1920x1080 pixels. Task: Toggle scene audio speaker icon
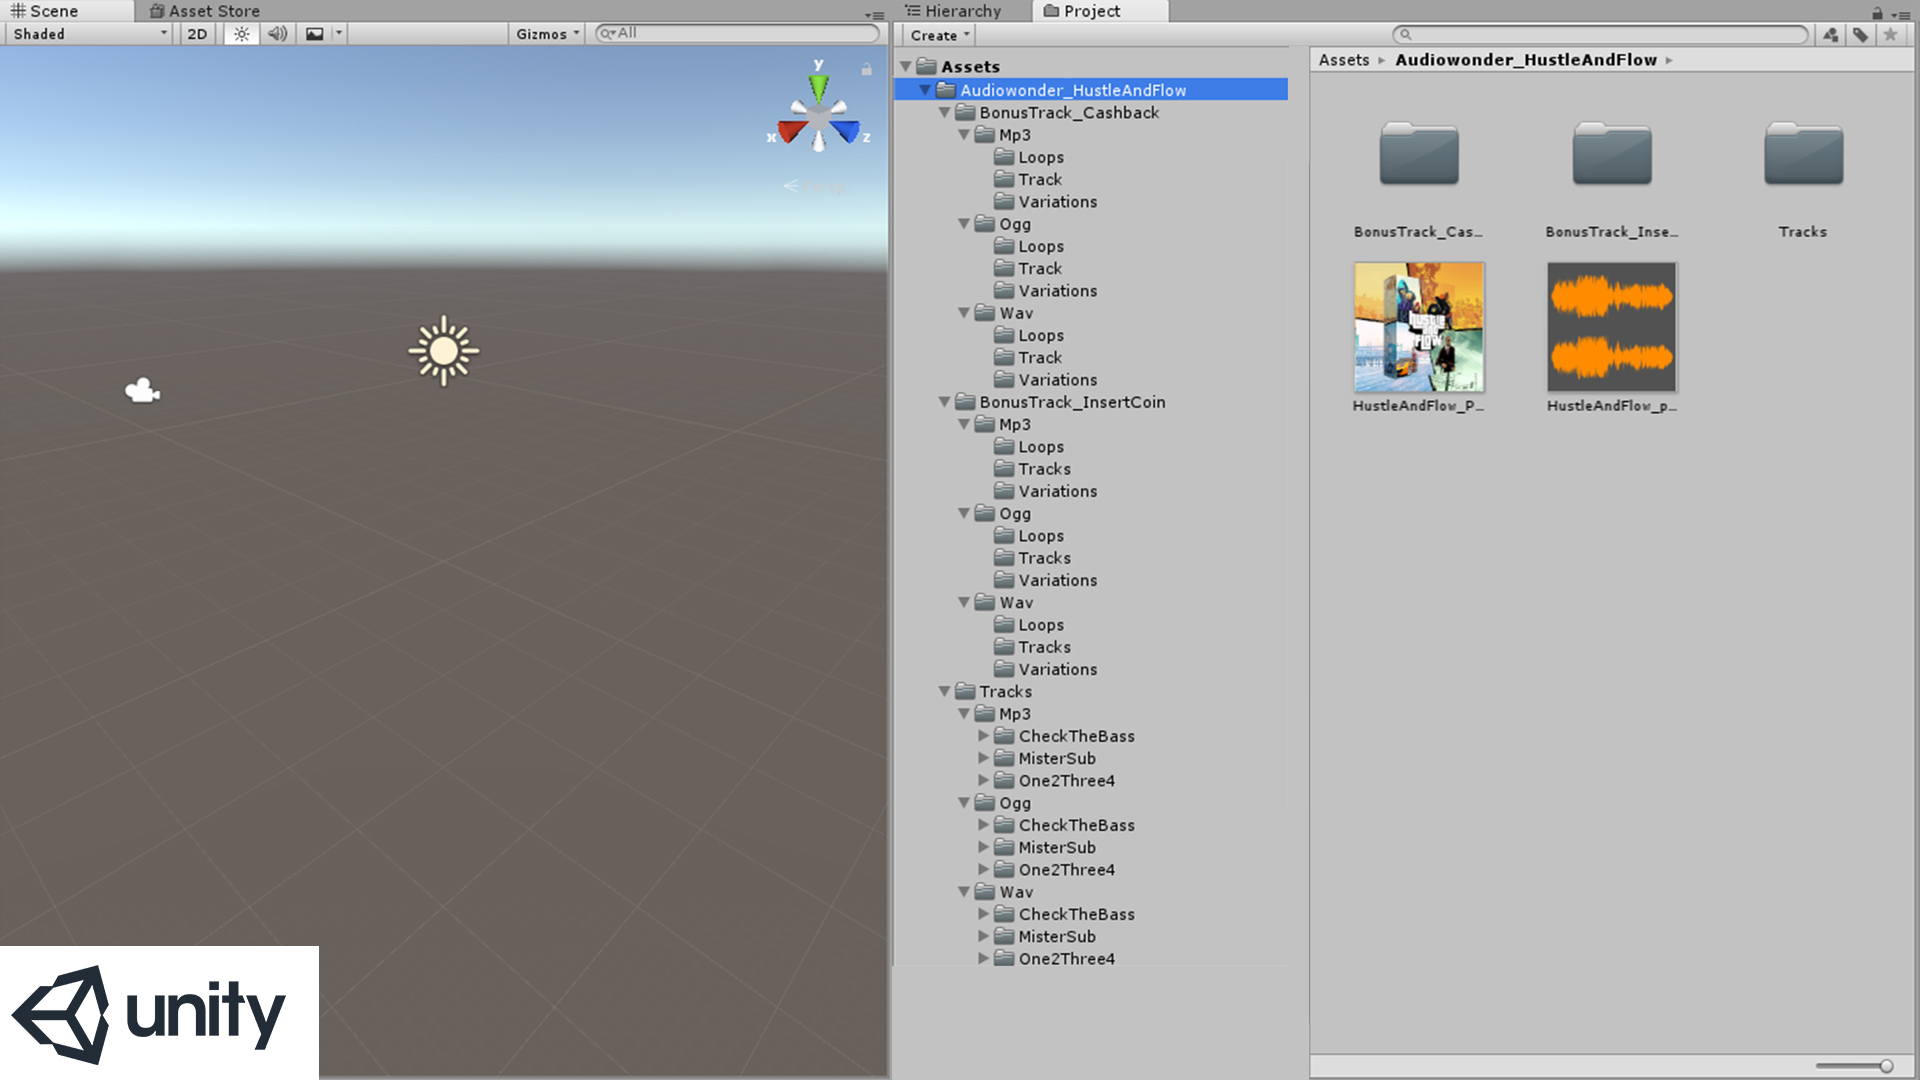pos(277,34)
